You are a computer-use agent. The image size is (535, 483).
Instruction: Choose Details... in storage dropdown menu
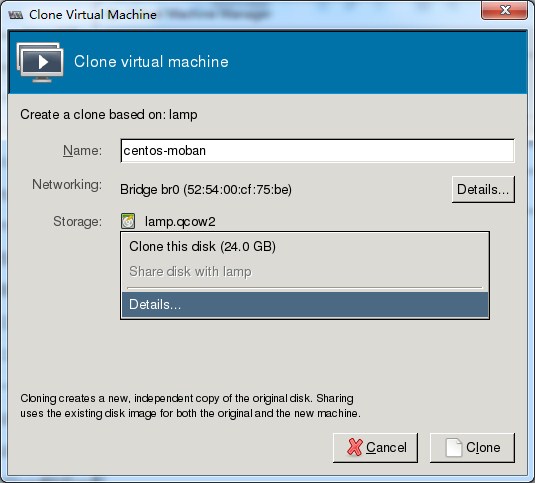(305, 304)
